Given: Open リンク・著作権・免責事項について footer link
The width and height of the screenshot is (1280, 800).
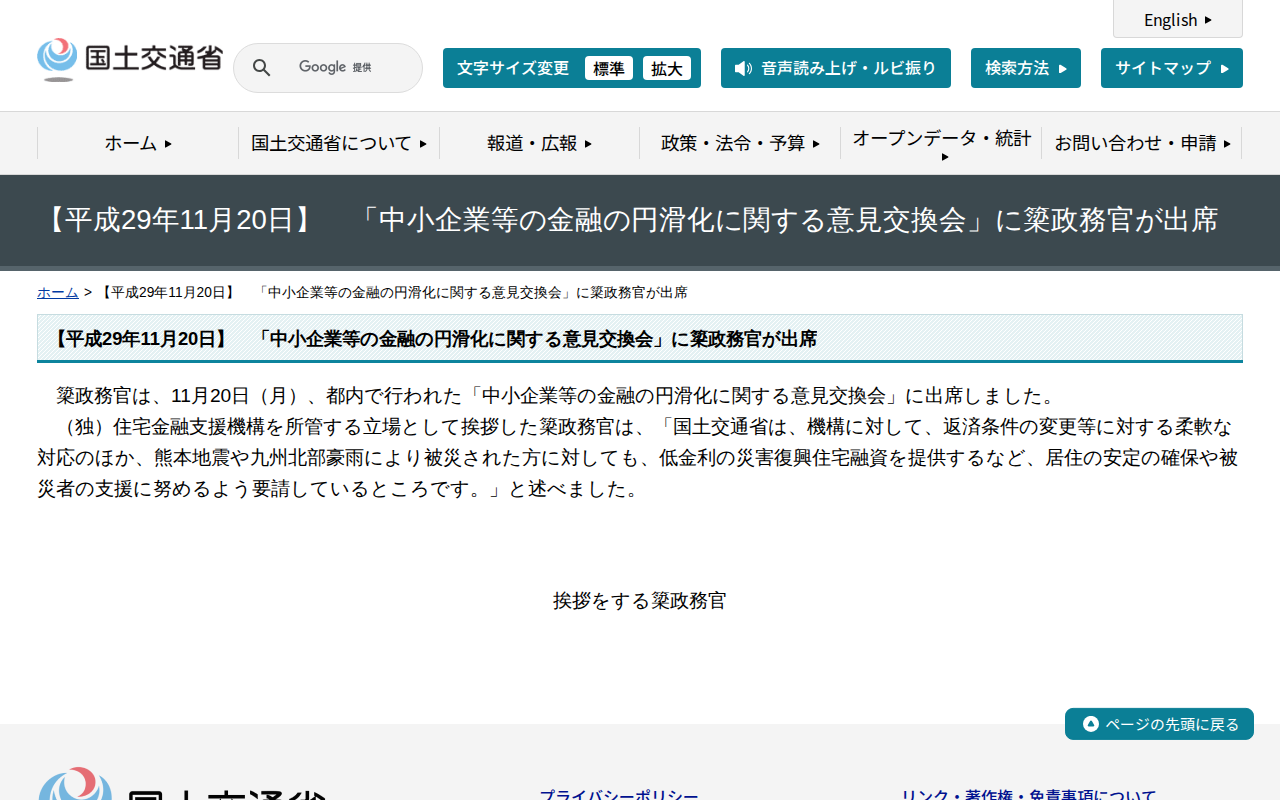Looking at the screenshot, I should 1028,796.
